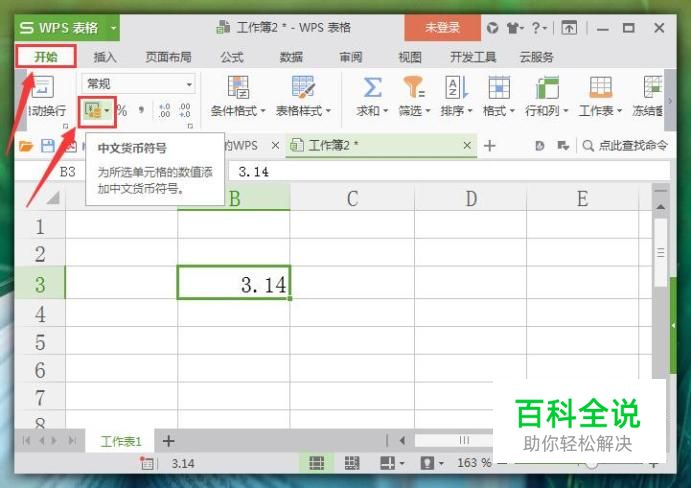This screenshot has height=488, width=691.
Task: Click the wrap text (自动换行) icon
Action: [x=43, y=87]
